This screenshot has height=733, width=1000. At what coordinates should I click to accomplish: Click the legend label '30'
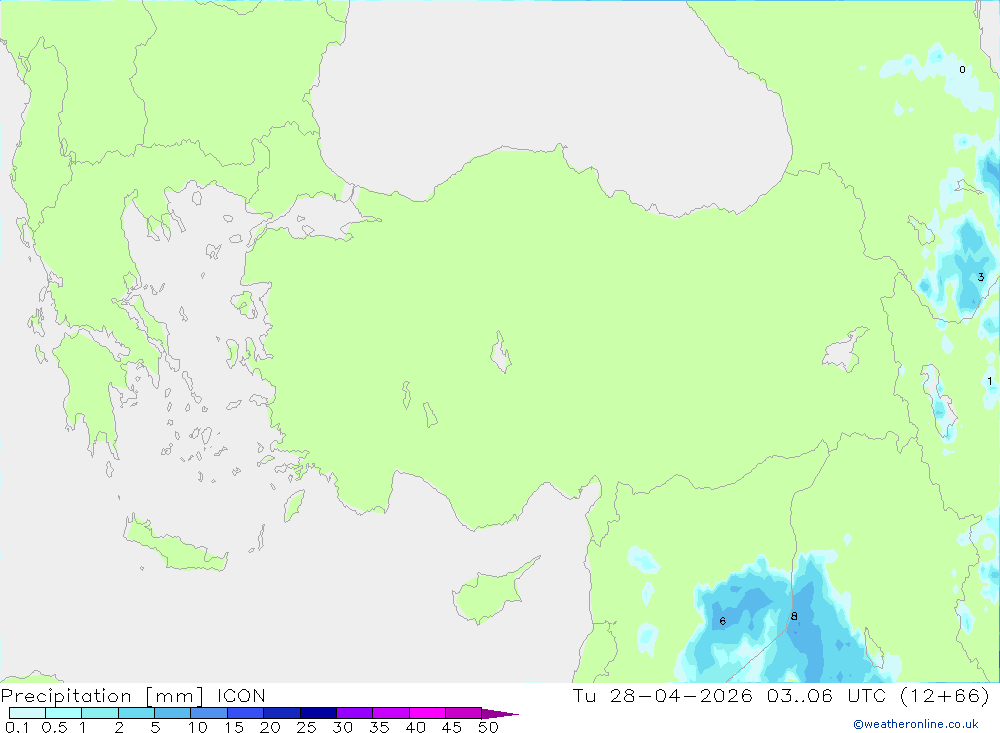[342, 727]
